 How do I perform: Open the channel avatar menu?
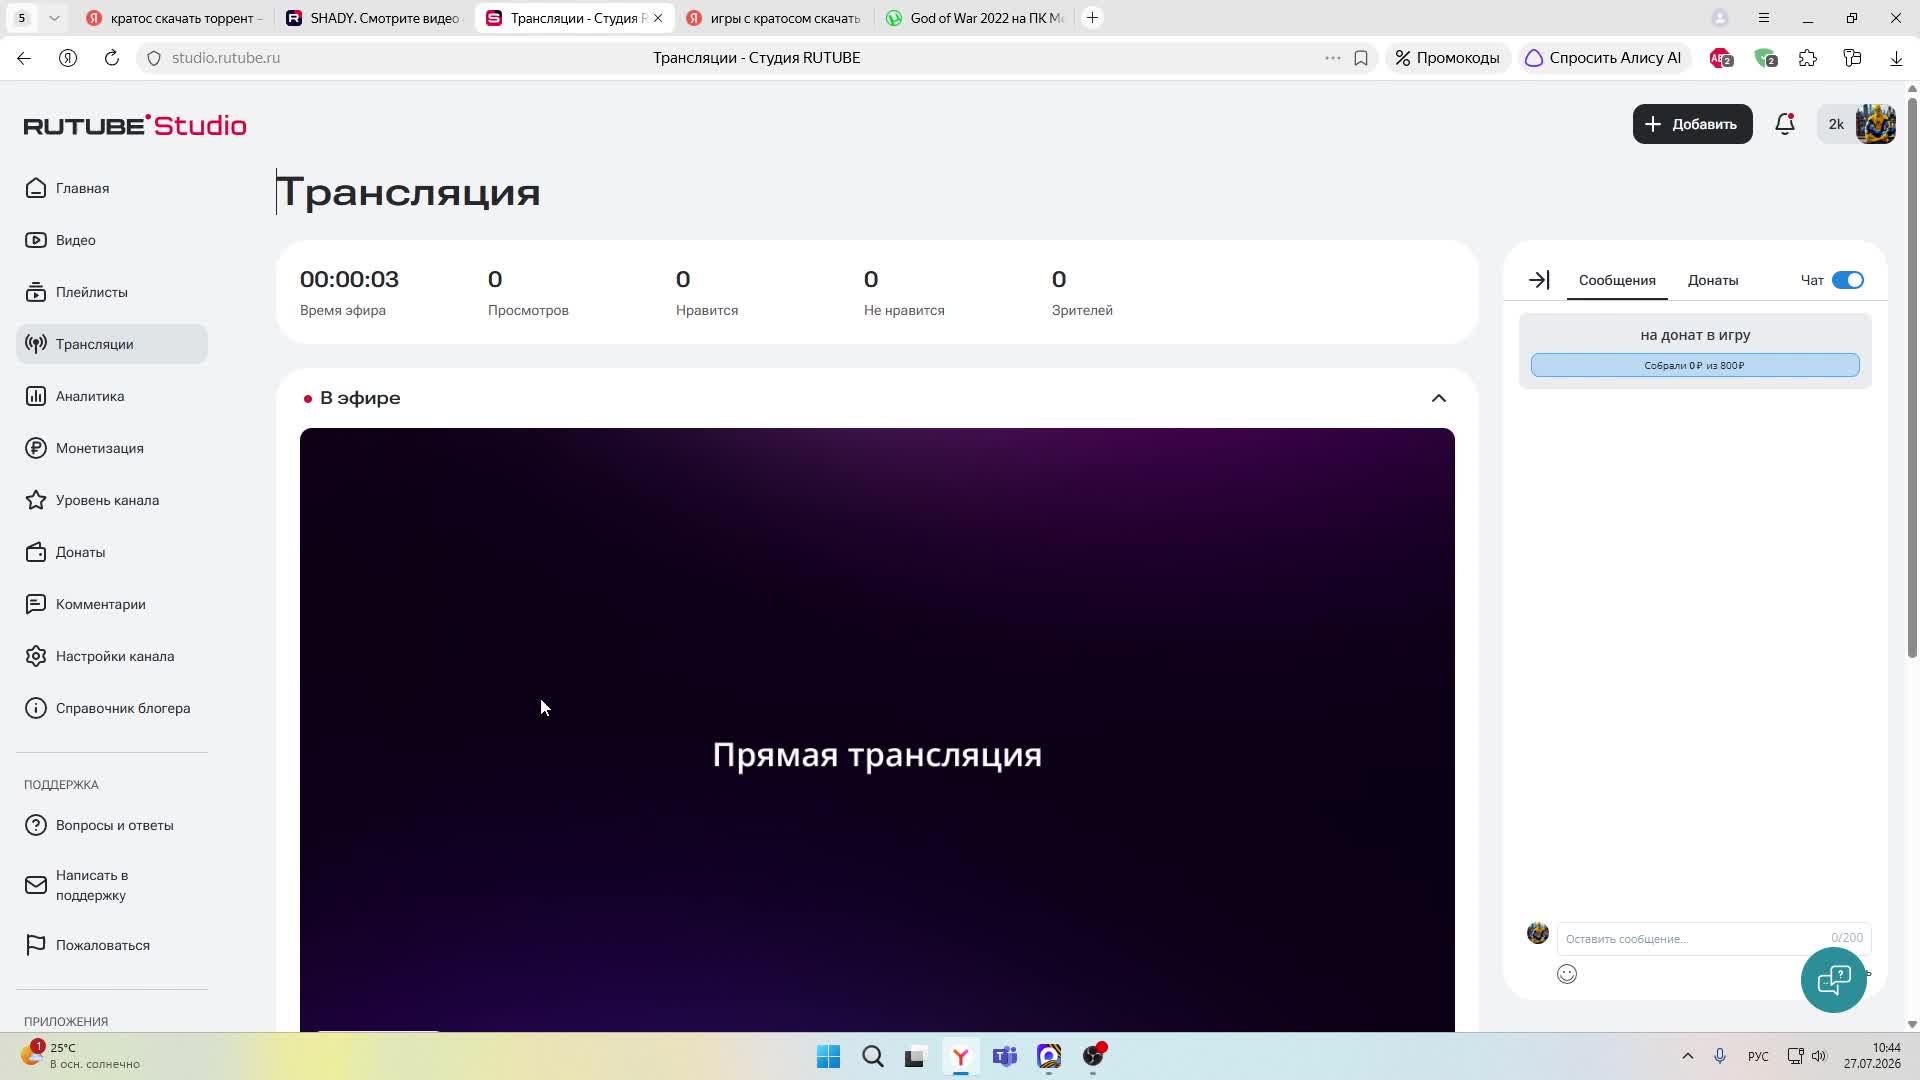tap(1875, 124)
